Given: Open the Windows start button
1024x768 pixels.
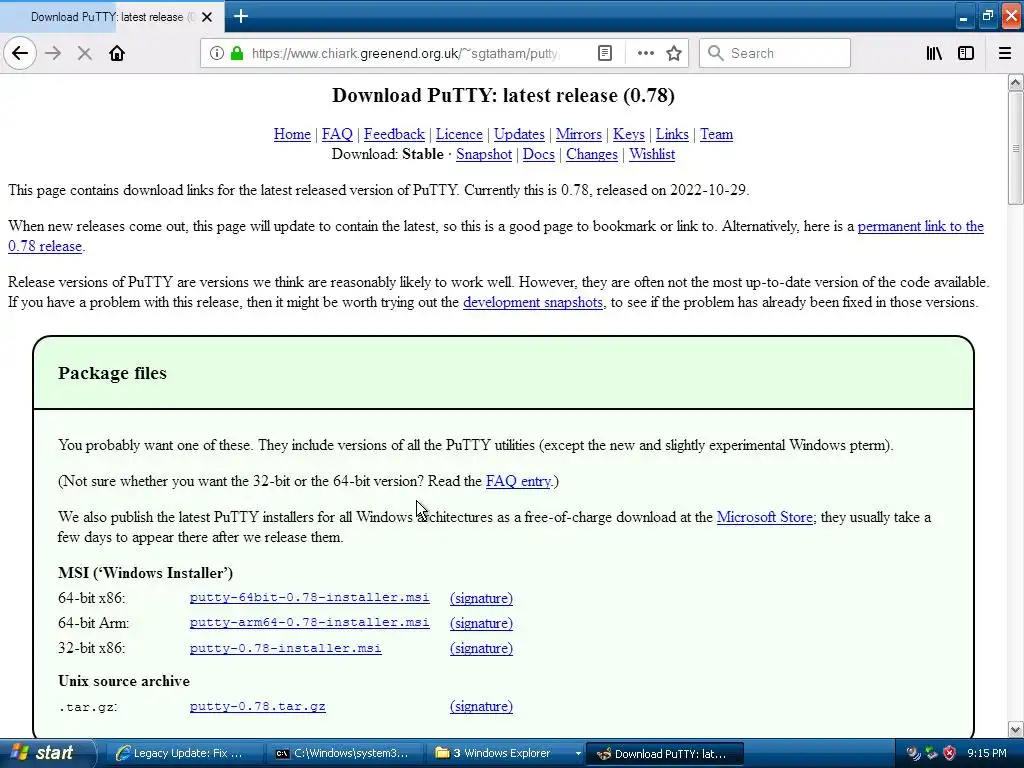Looking at the screenshot, I should point(46,753).
